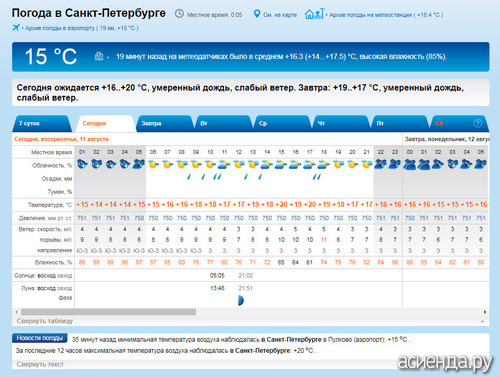Click the Давление, мм рт. ст. row label
Viewport: 500px width, 377px height.
[45, 218]
